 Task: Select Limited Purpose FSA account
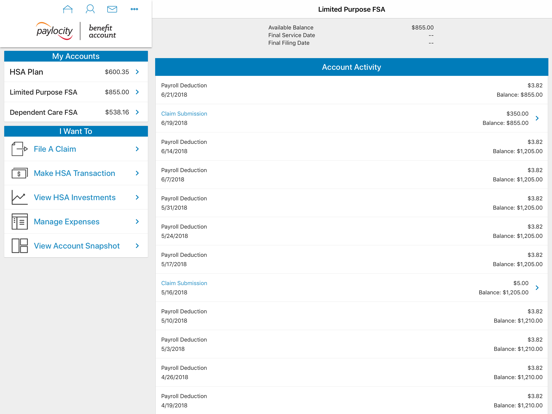76,92
